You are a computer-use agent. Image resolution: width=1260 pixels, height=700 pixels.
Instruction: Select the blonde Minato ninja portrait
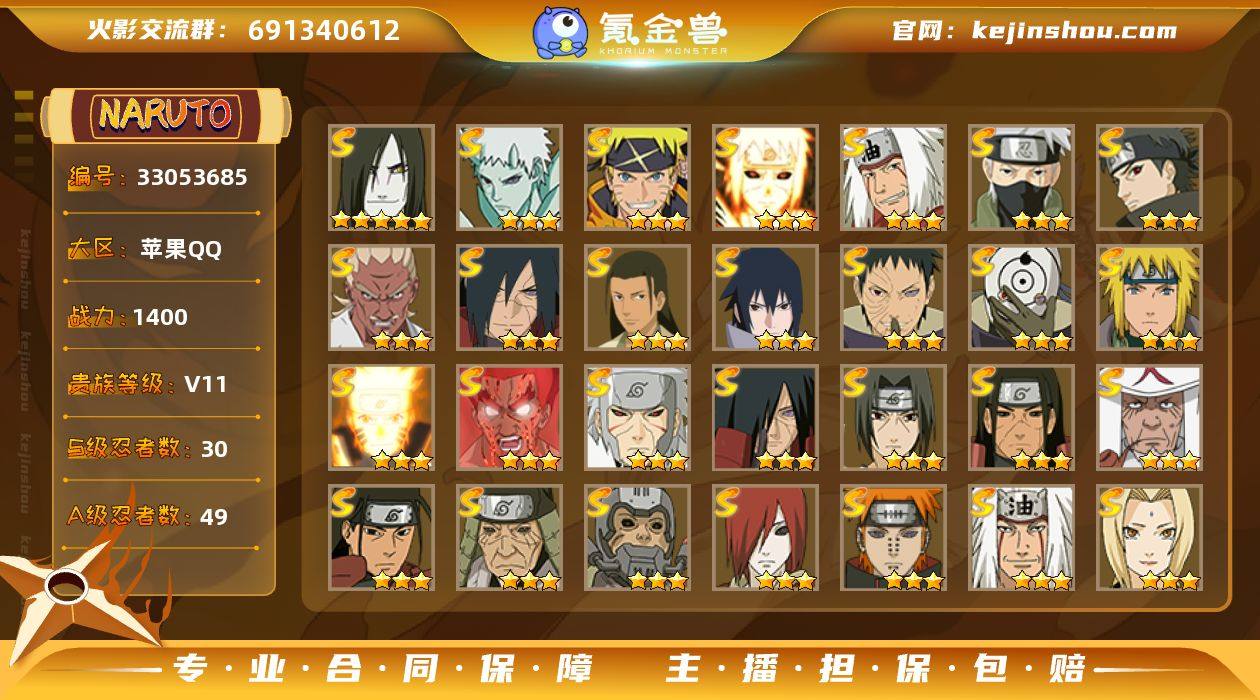[1149, 297]
